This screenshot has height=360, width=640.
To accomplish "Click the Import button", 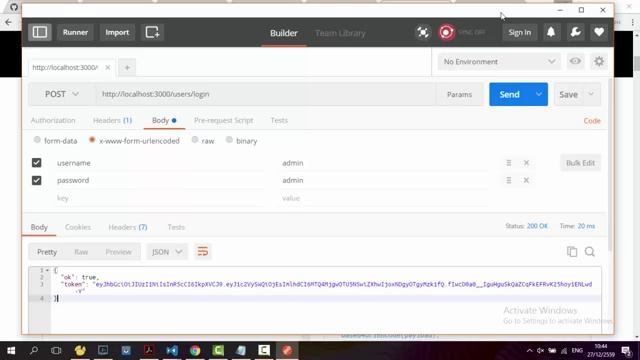I will tap(117, 32).
